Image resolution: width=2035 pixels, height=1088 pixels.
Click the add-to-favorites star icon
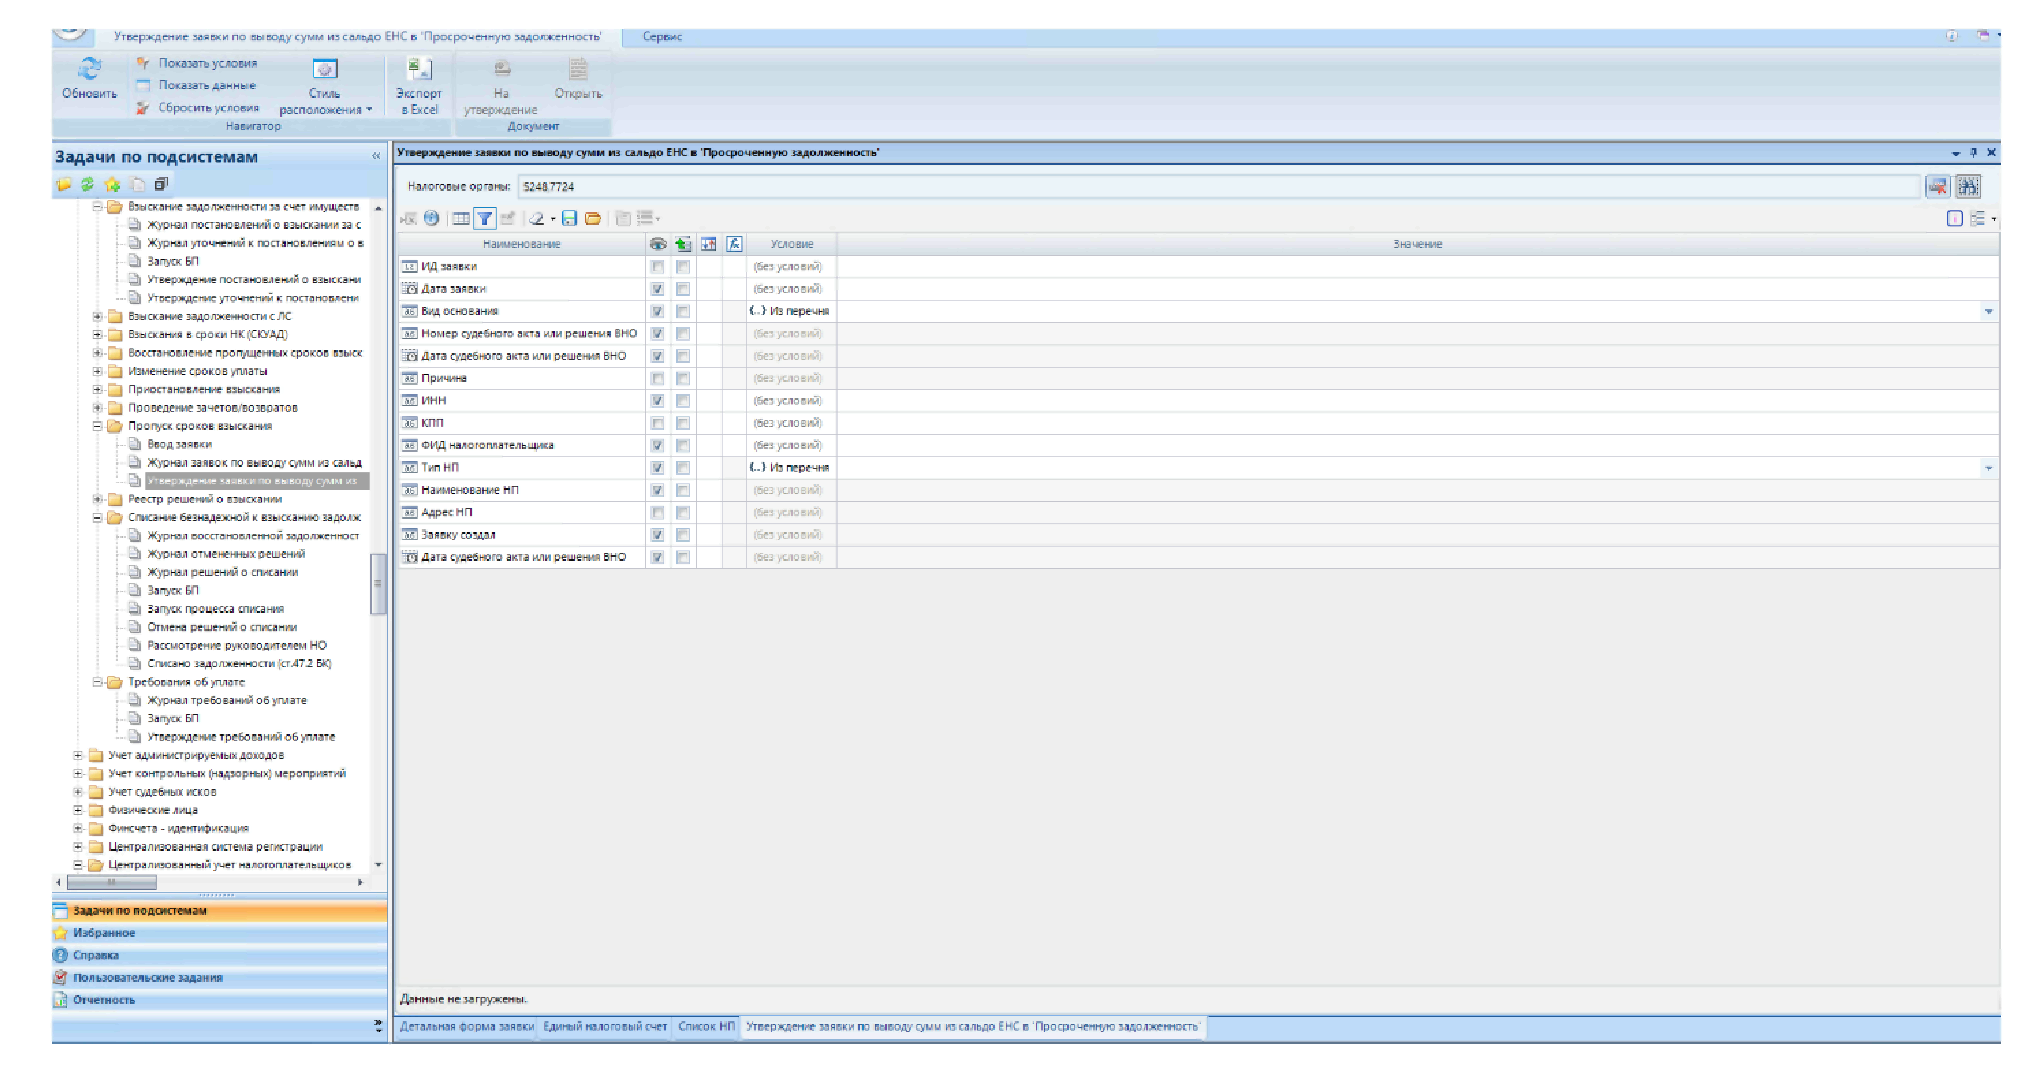tap(112, 185)
